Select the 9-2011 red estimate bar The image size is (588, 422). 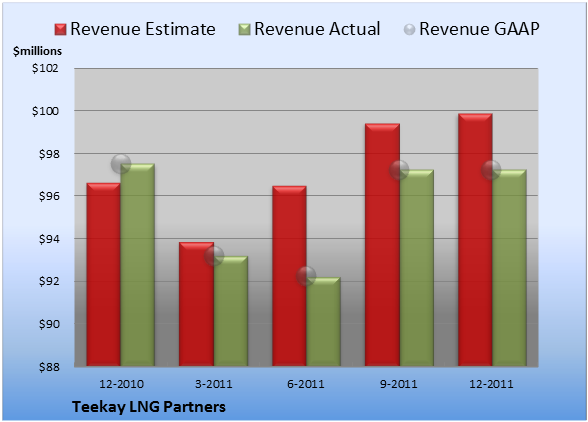(382, 245)
